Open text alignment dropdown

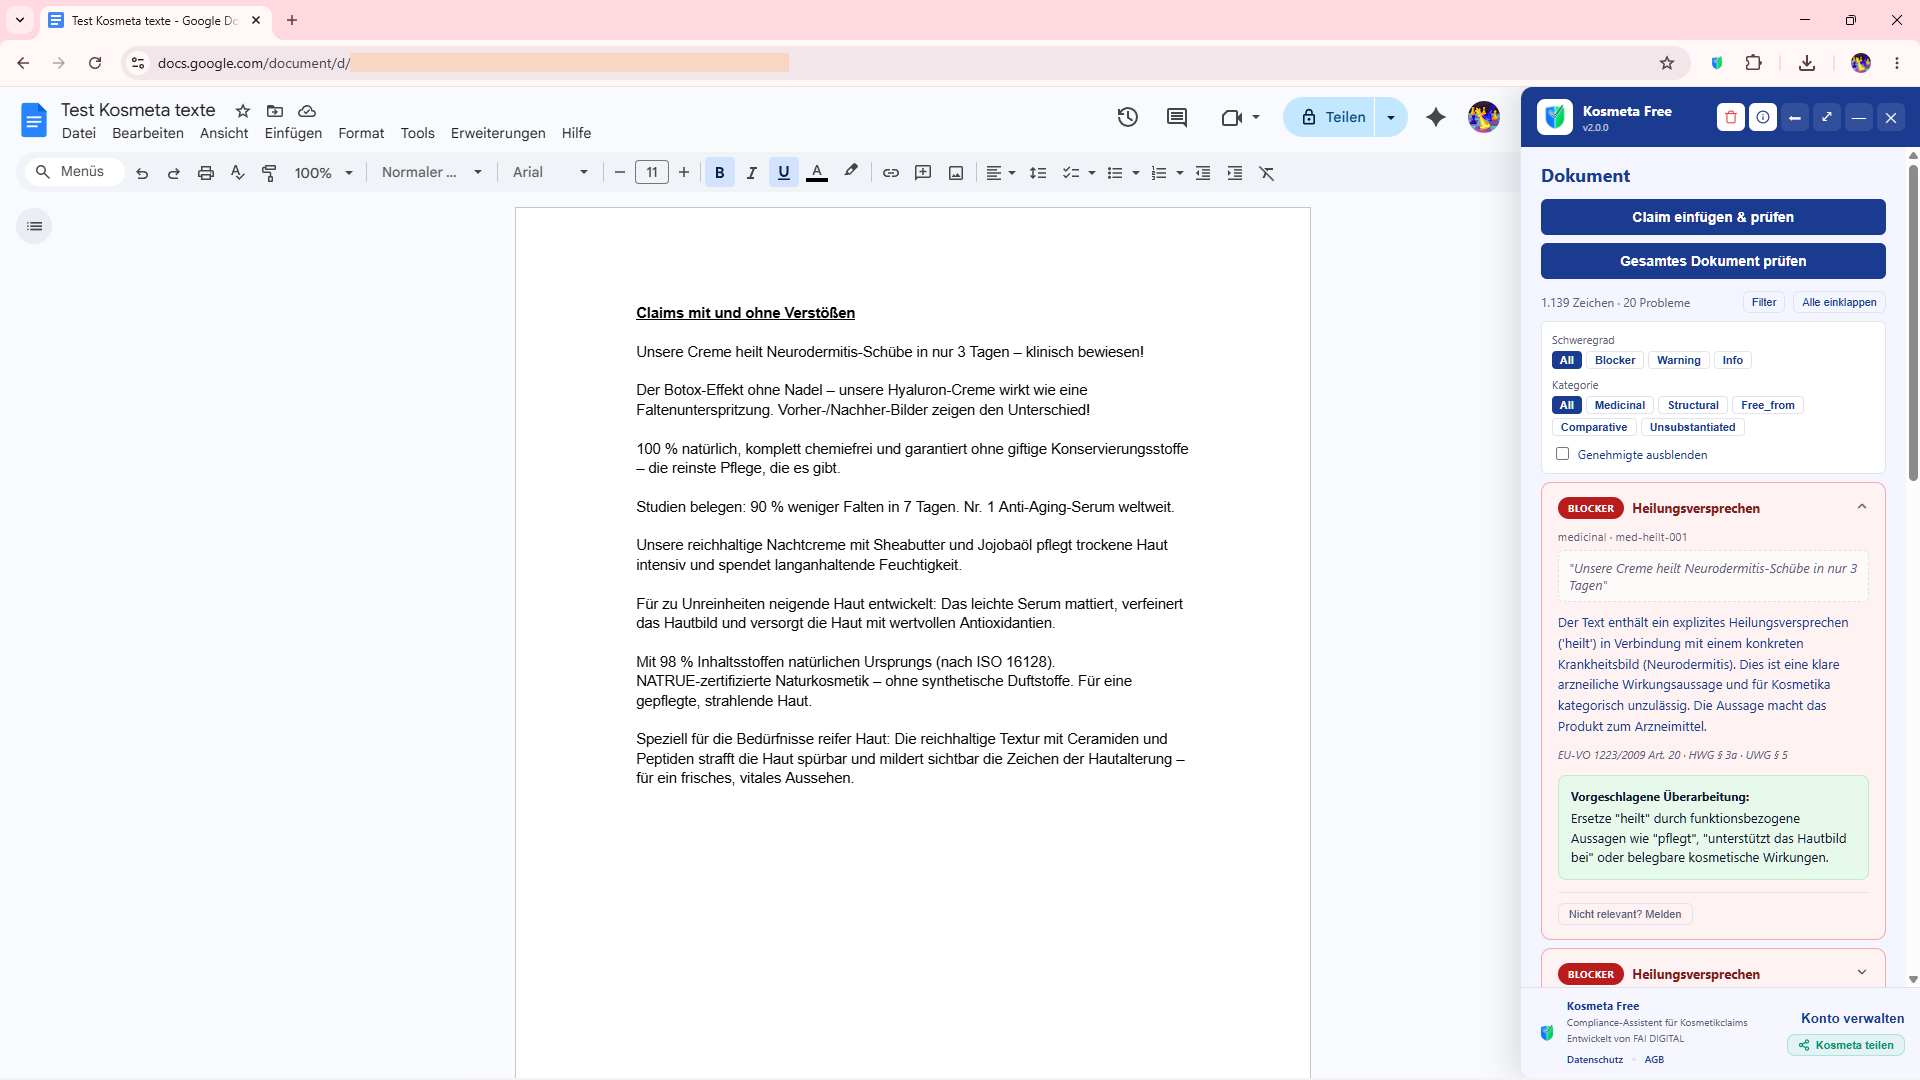1000,173
